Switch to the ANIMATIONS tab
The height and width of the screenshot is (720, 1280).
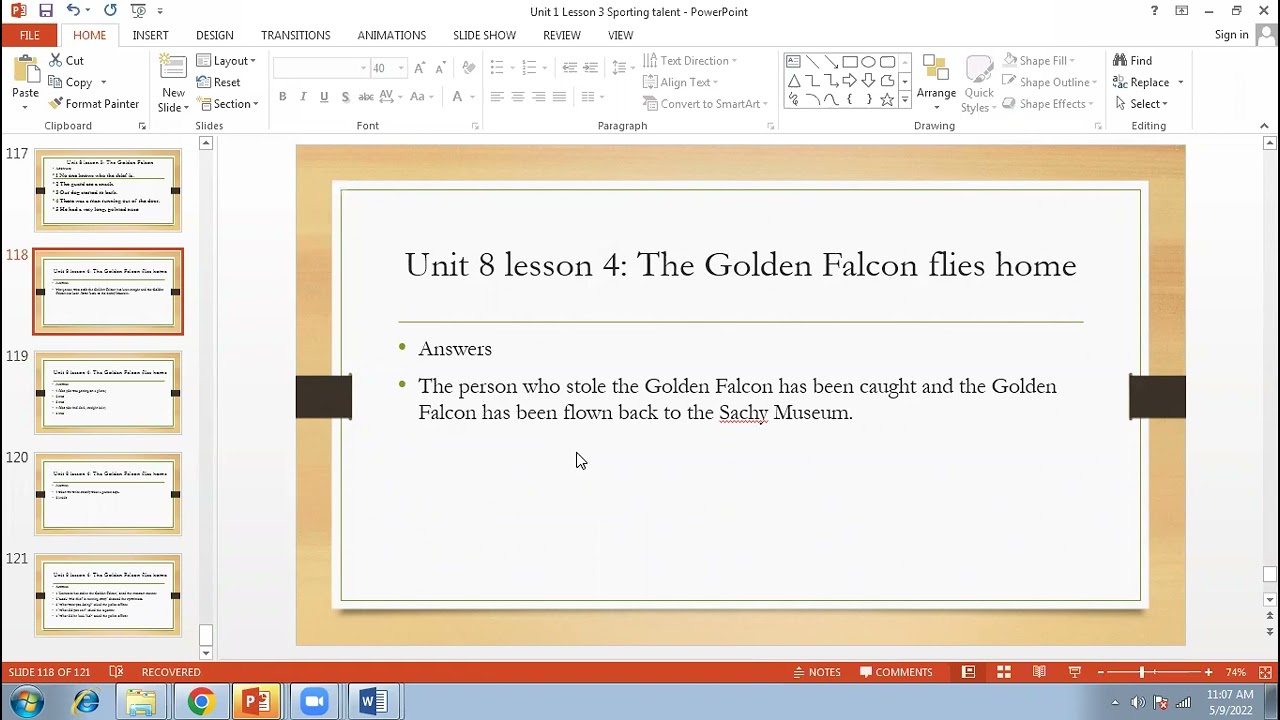point(392,35)
